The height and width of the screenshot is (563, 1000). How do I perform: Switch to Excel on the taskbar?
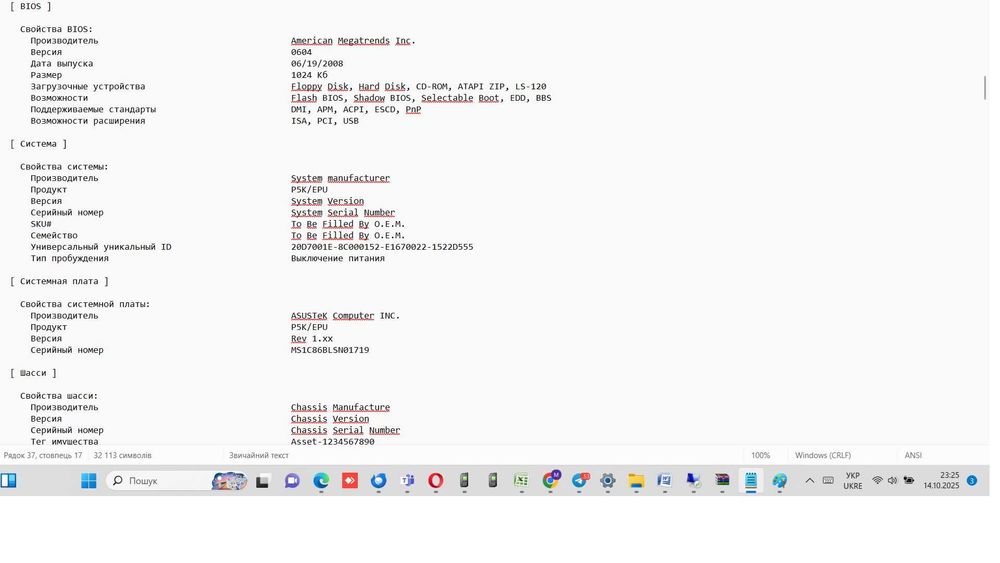click(522, 480)
